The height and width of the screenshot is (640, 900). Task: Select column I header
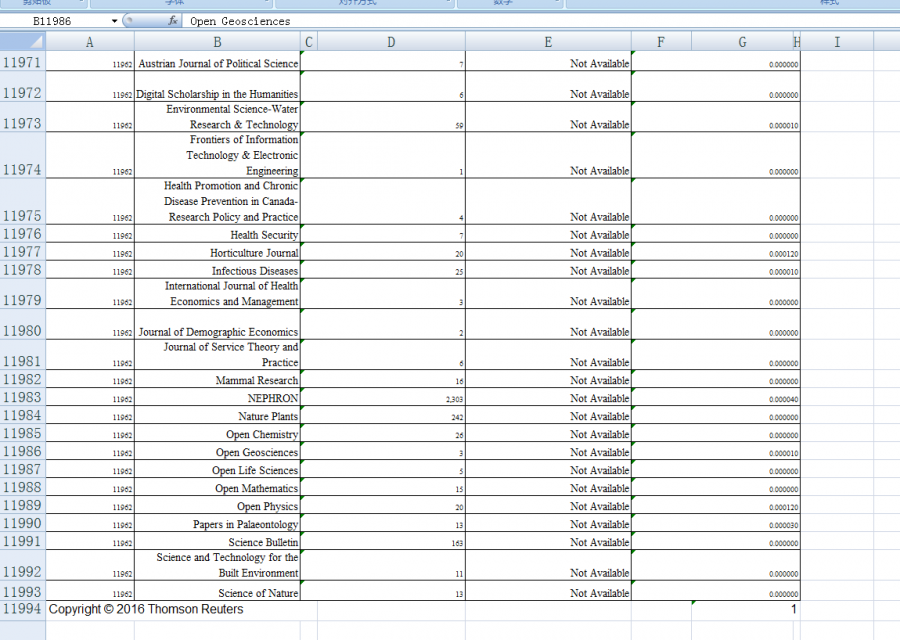point(837,42)
